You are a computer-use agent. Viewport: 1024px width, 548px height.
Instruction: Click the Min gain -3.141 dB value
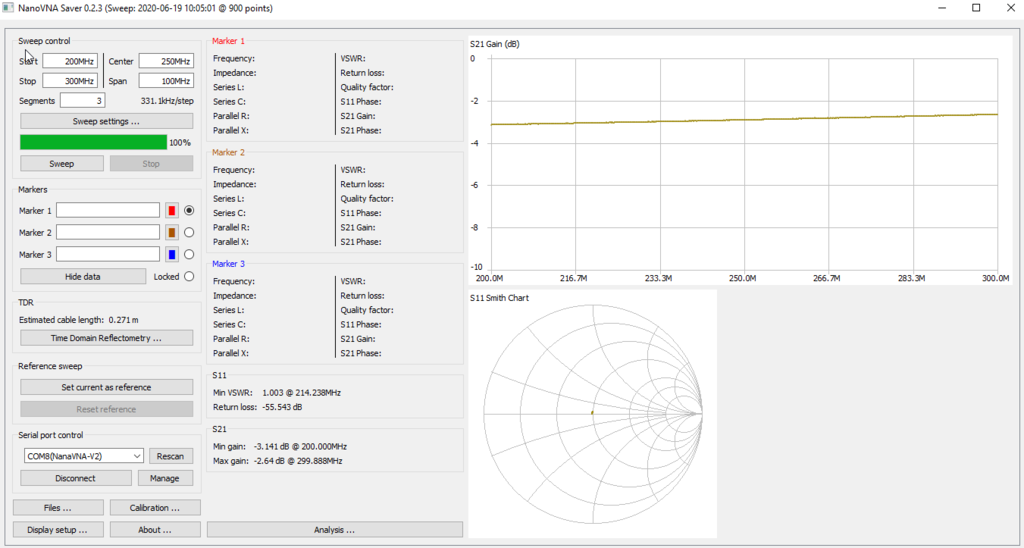coord(300,447)
